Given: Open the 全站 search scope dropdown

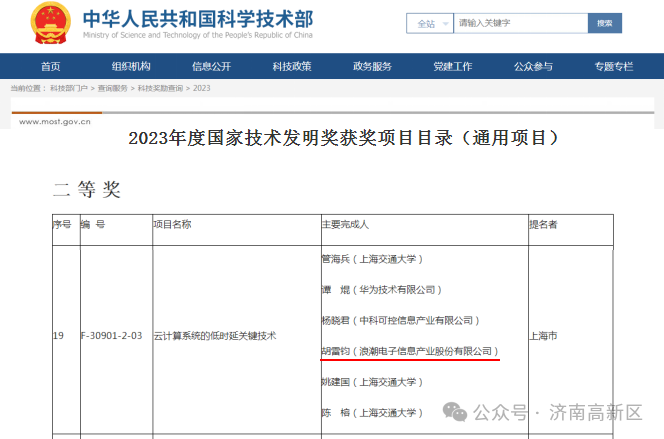Looking at the screenshot, I should [x=430, y=23].
